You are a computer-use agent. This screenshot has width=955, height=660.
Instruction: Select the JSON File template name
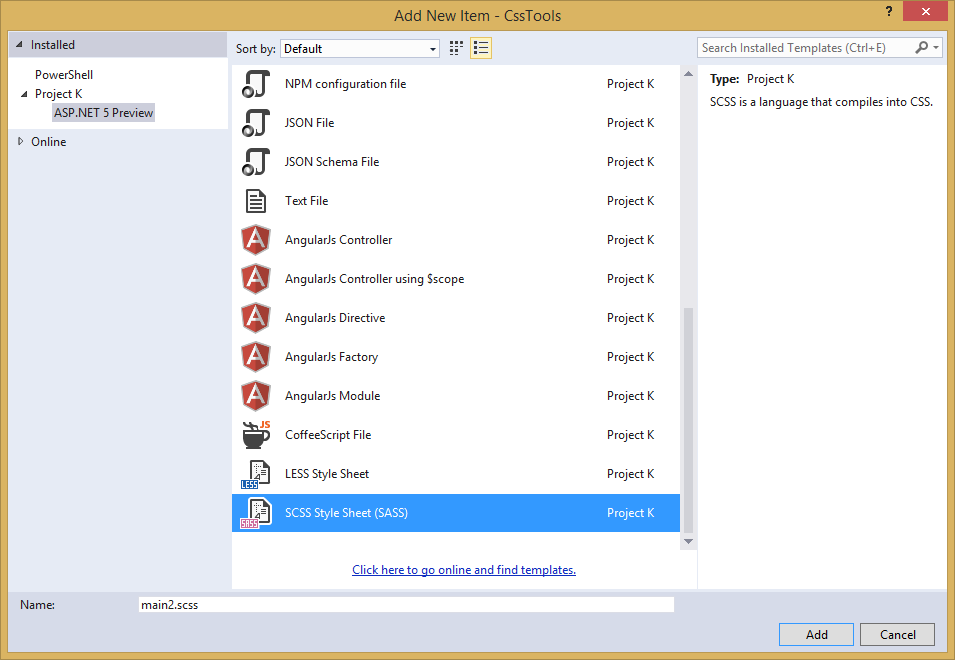(x=309, y=123)
